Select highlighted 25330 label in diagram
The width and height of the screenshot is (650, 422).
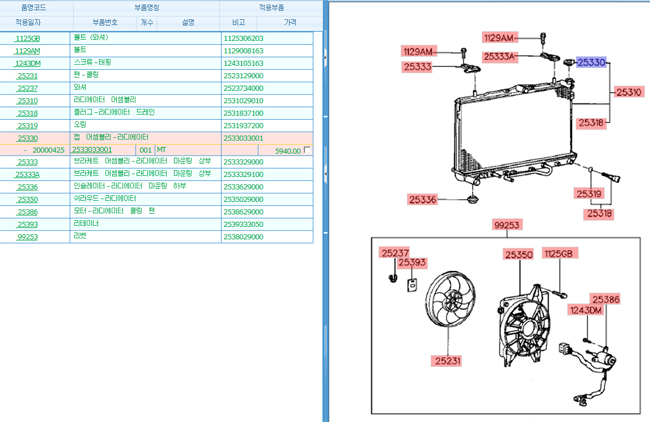click(x=592, y=63)
